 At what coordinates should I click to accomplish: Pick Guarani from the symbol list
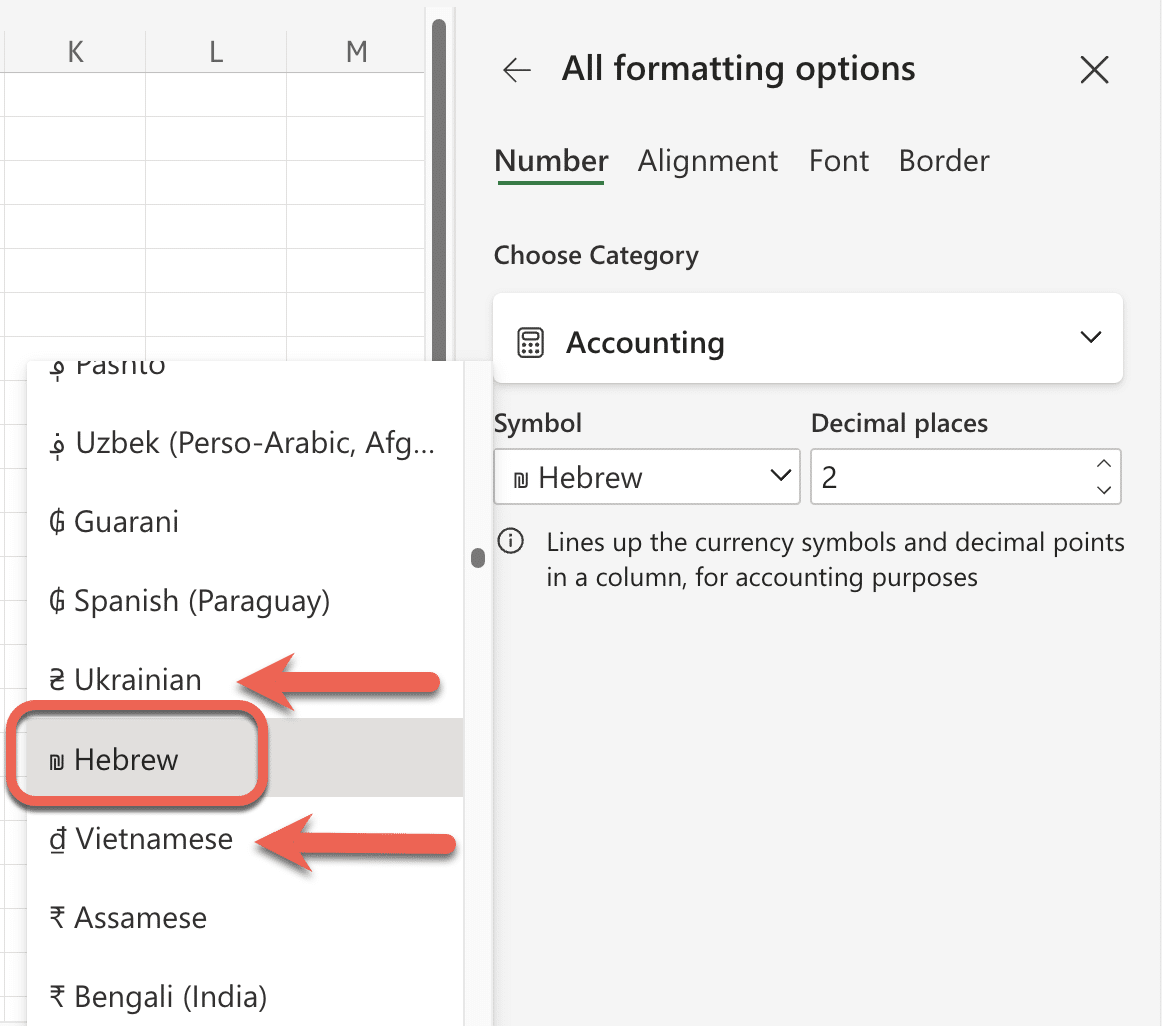click(x=126, y=522)
